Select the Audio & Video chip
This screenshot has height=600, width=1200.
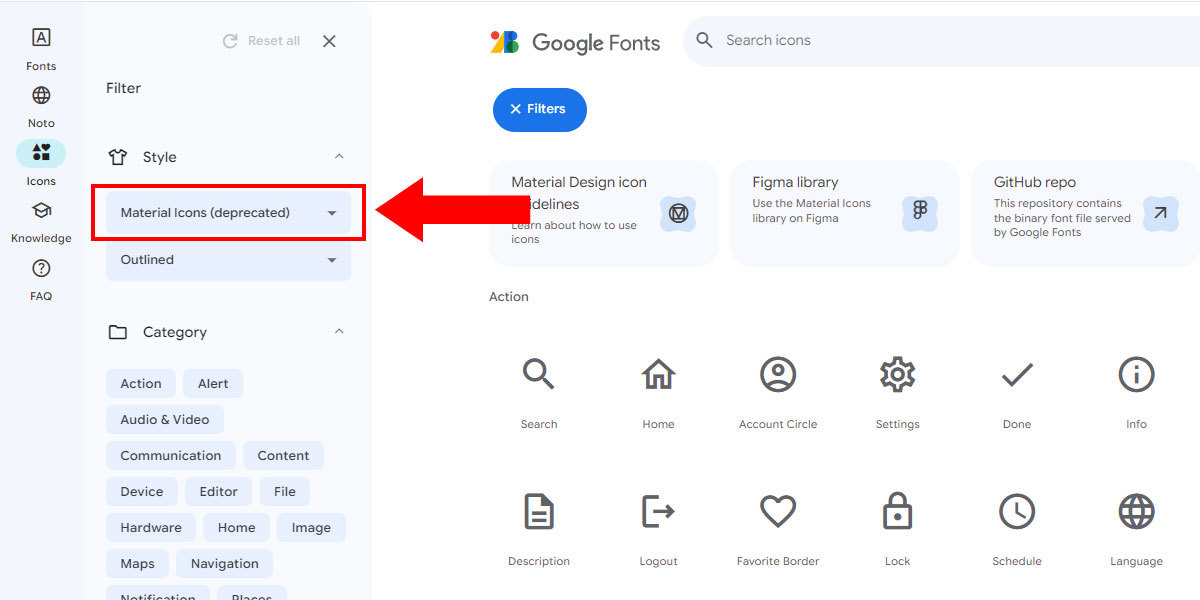[165, 420]
